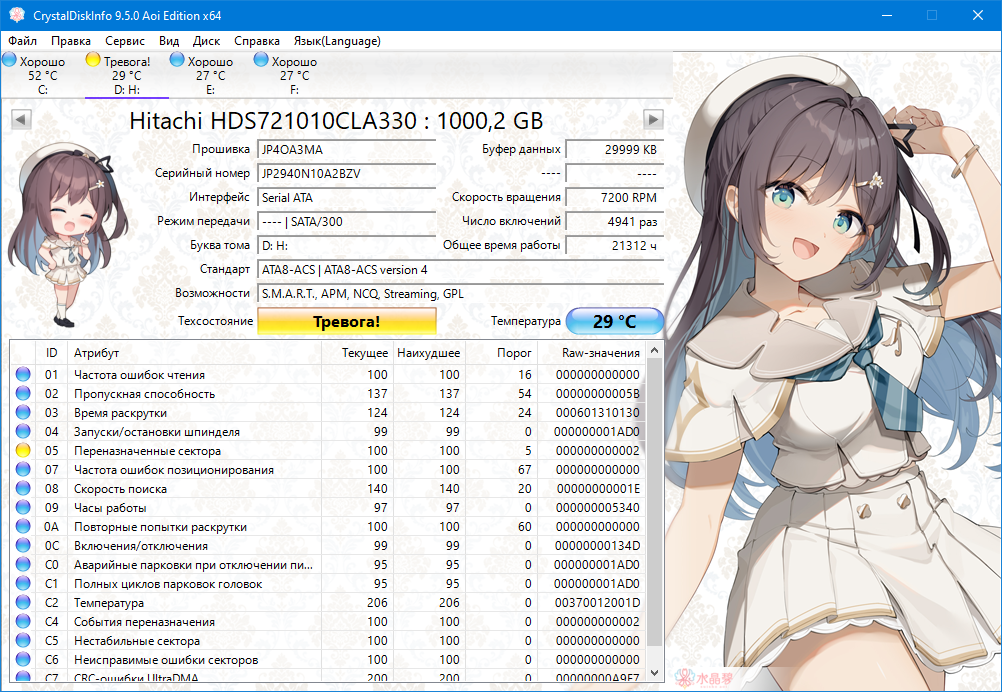Screen dimensions: 1002x692
Task: Click the blue status icon for disk C:
Action: (x=10, y=60)
